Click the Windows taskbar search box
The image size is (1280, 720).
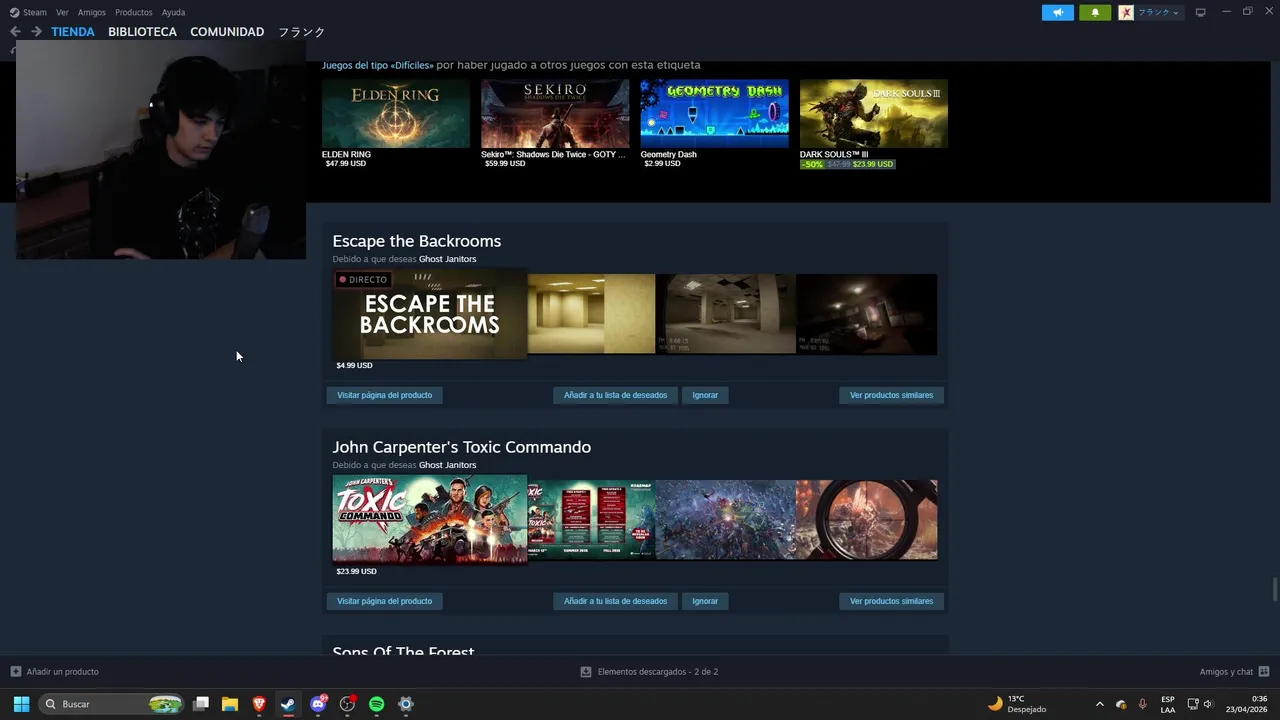click(x=111, y=704)
